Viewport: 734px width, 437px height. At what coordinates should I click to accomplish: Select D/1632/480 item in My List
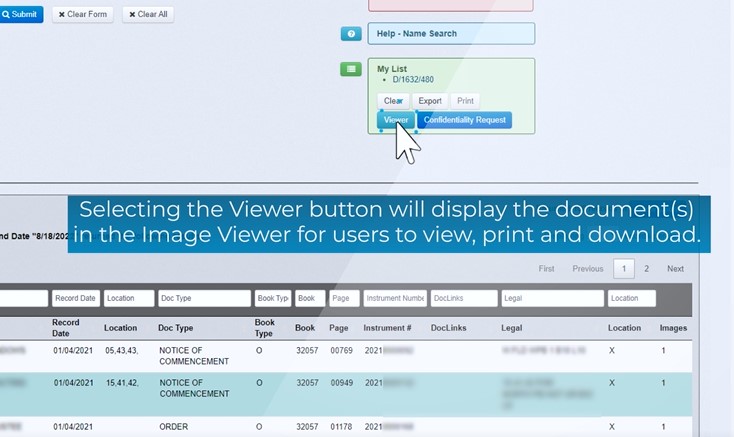[x=413, y=80]
